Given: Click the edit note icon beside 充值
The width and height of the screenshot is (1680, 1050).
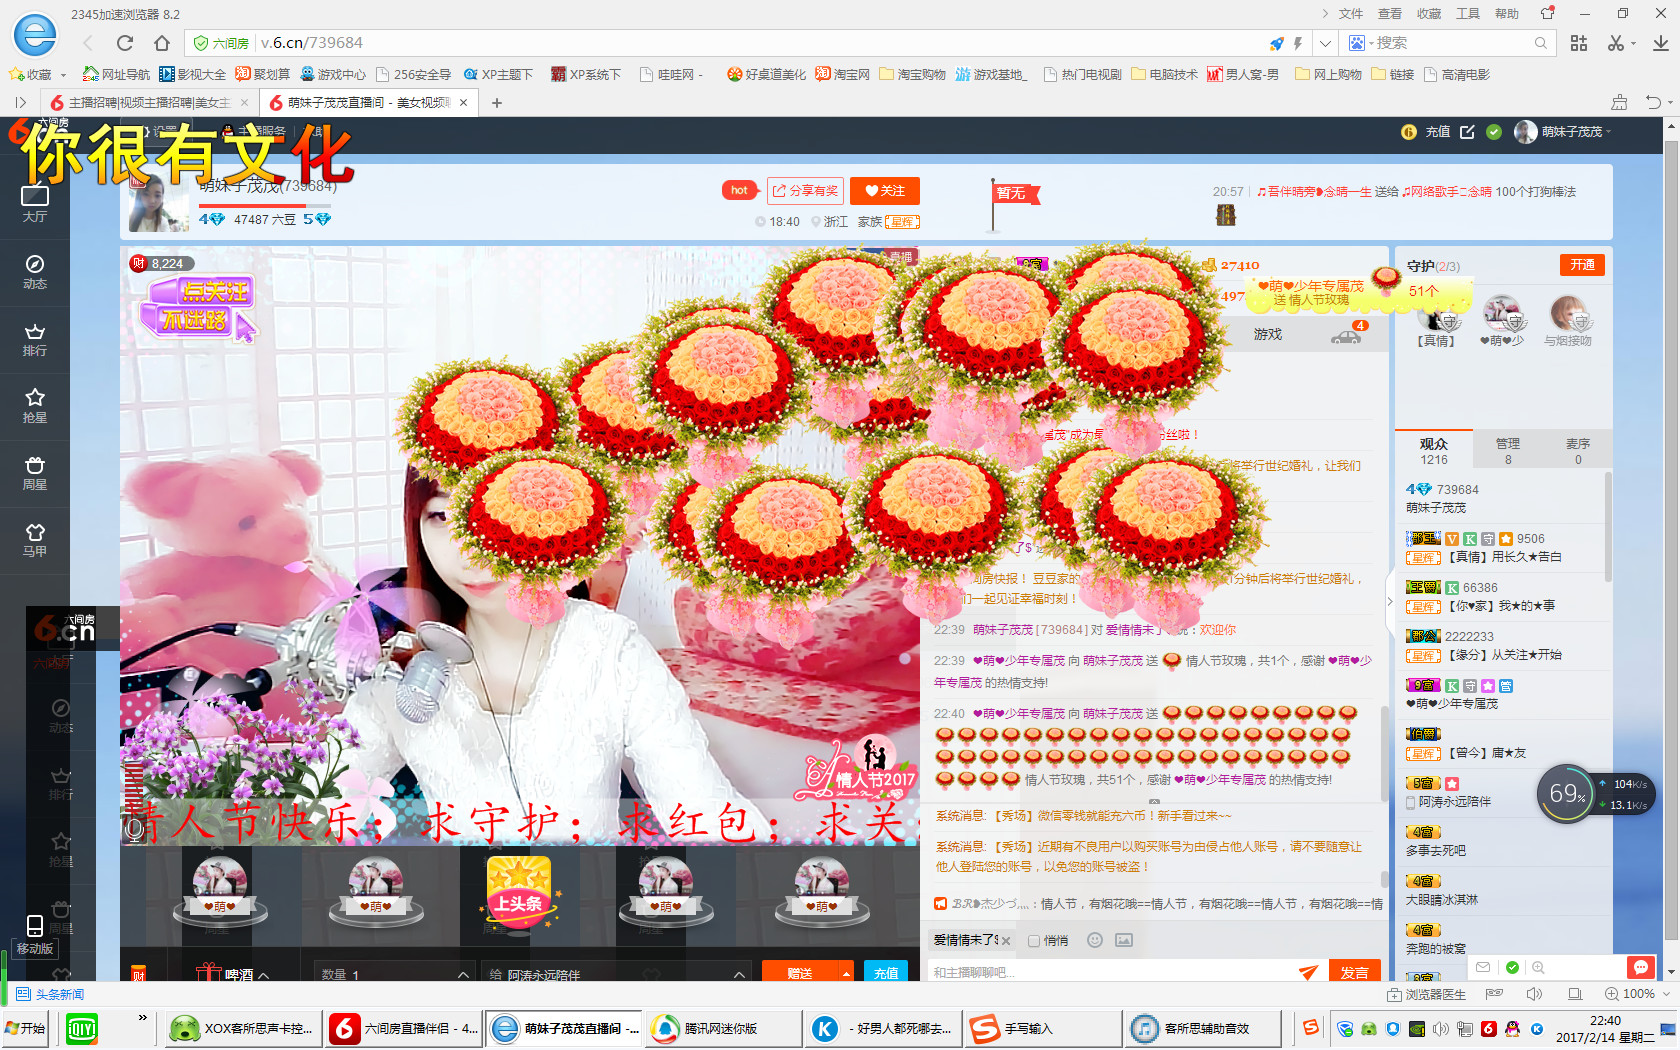Looking at the screenshot, I should (1467, 132).
